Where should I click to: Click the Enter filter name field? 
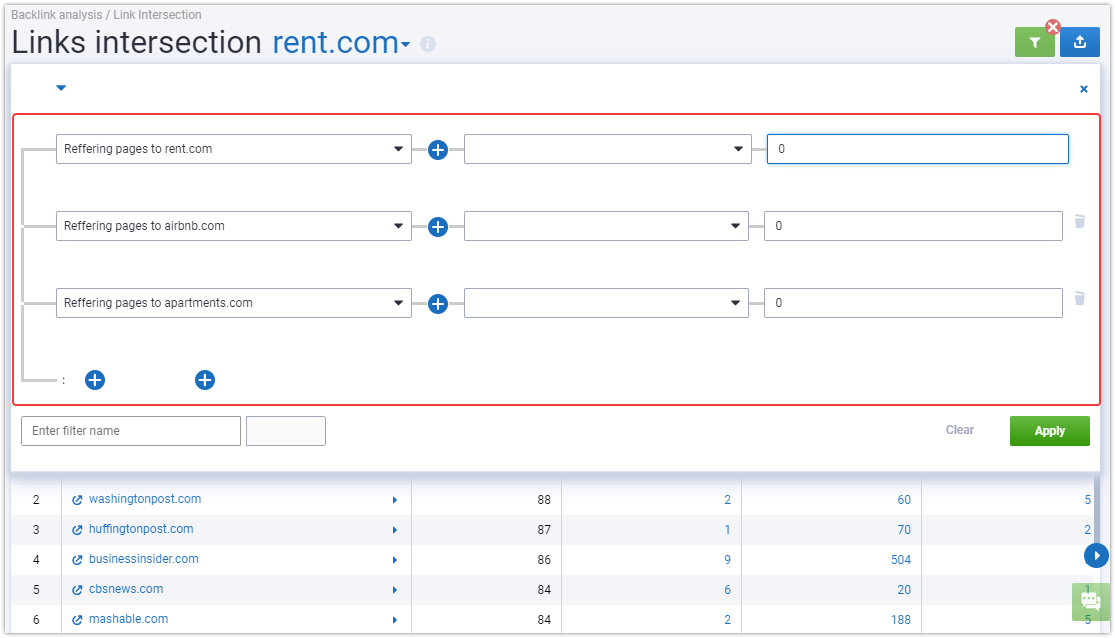pyautogui.click(x=131, y=431)
